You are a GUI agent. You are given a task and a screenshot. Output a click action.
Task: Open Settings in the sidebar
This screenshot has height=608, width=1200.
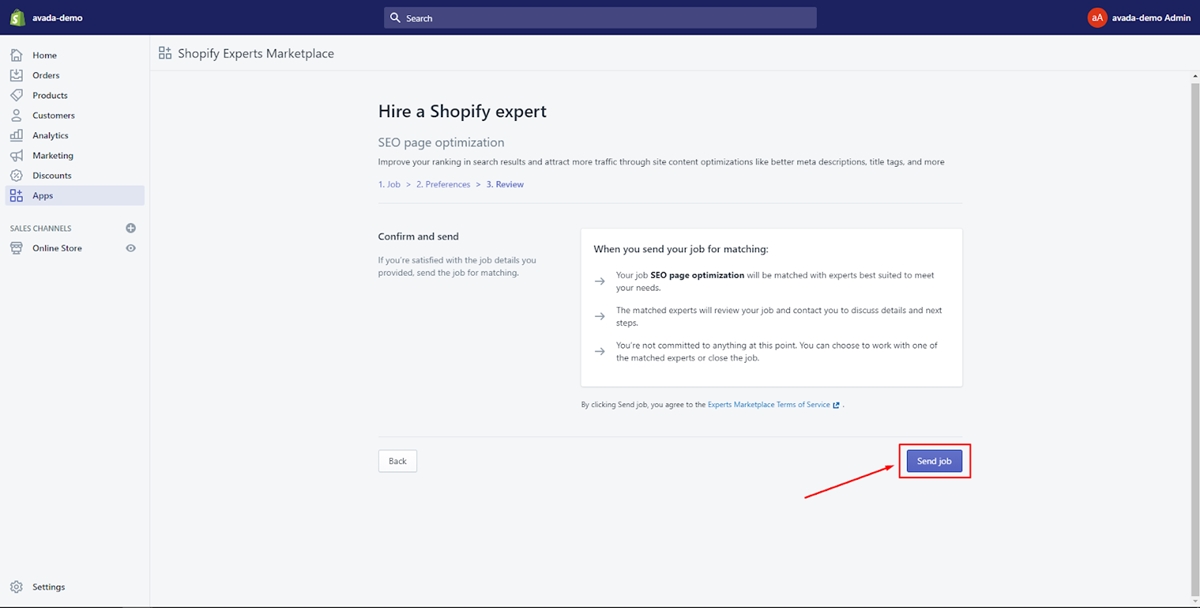(48, 587)
